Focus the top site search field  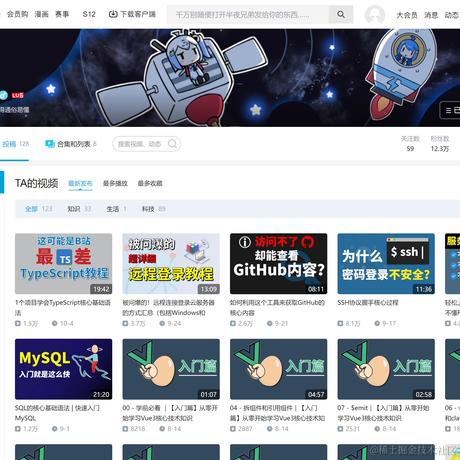point(248,14)
